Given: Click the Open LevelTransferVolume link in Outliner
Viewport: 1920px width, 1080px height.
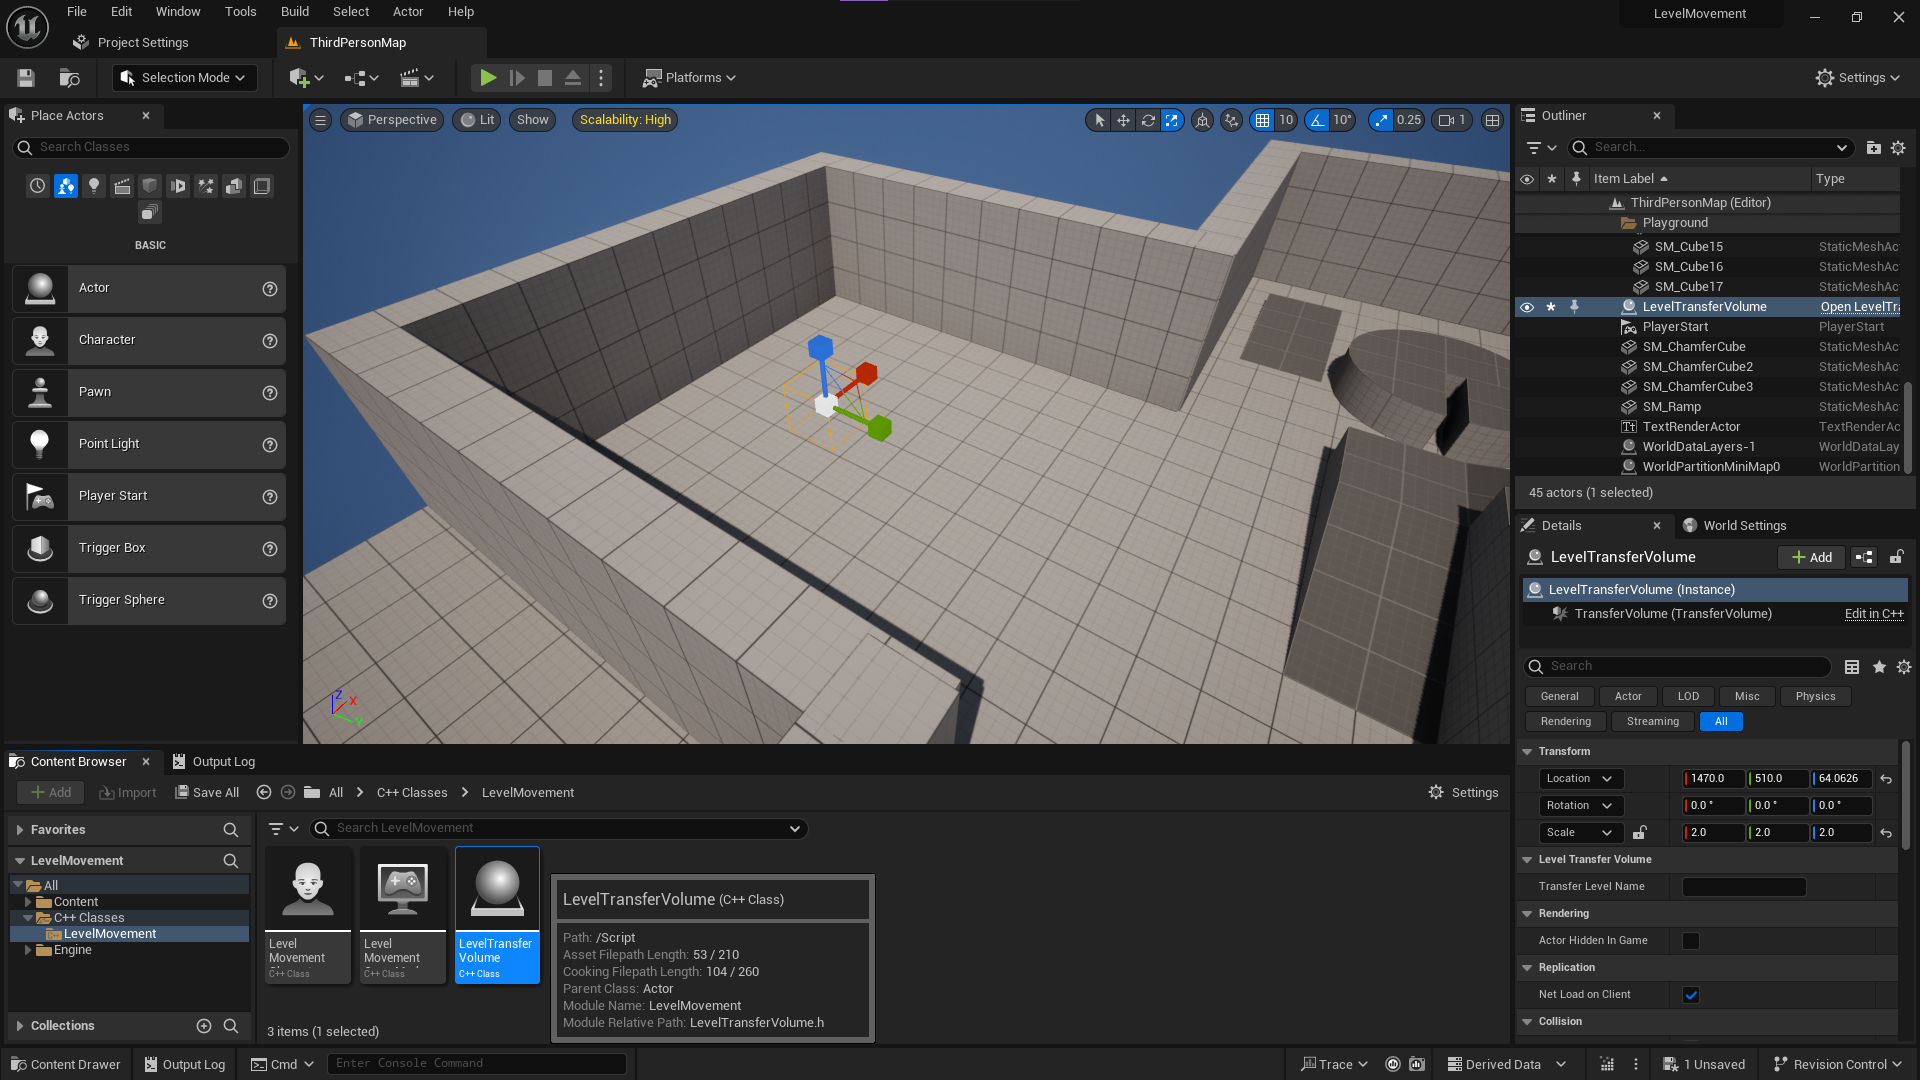Looking at the screenshot, I should pyautogui.click(x=1859, y=307).
